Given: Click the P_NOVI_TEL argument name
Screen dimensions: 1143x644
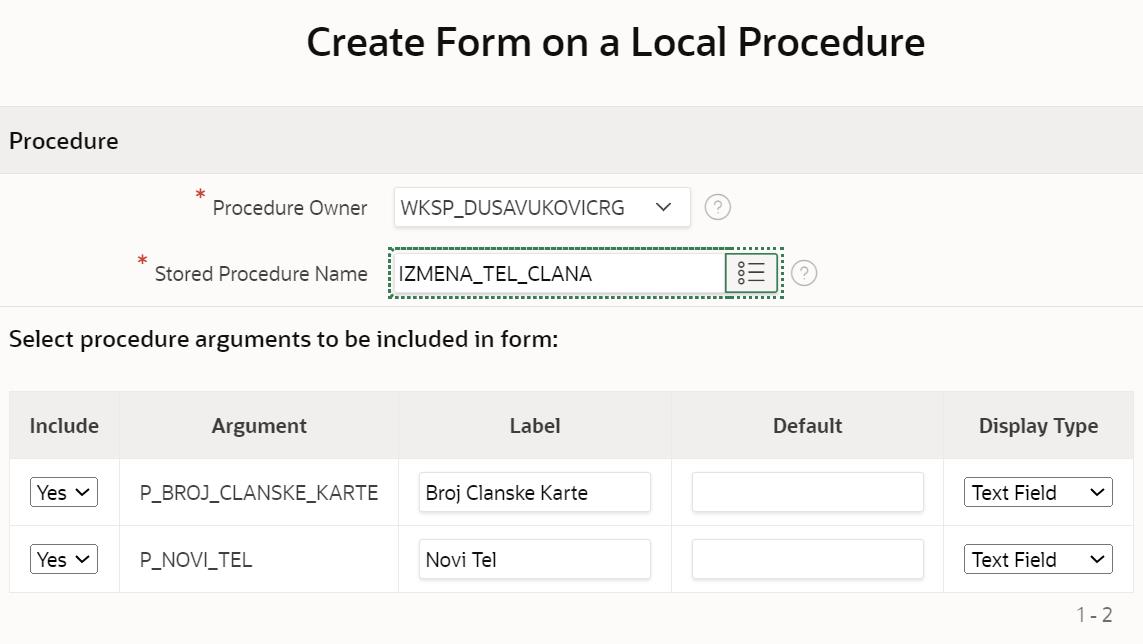Looking at the screenshot, I should pos(196,560).
